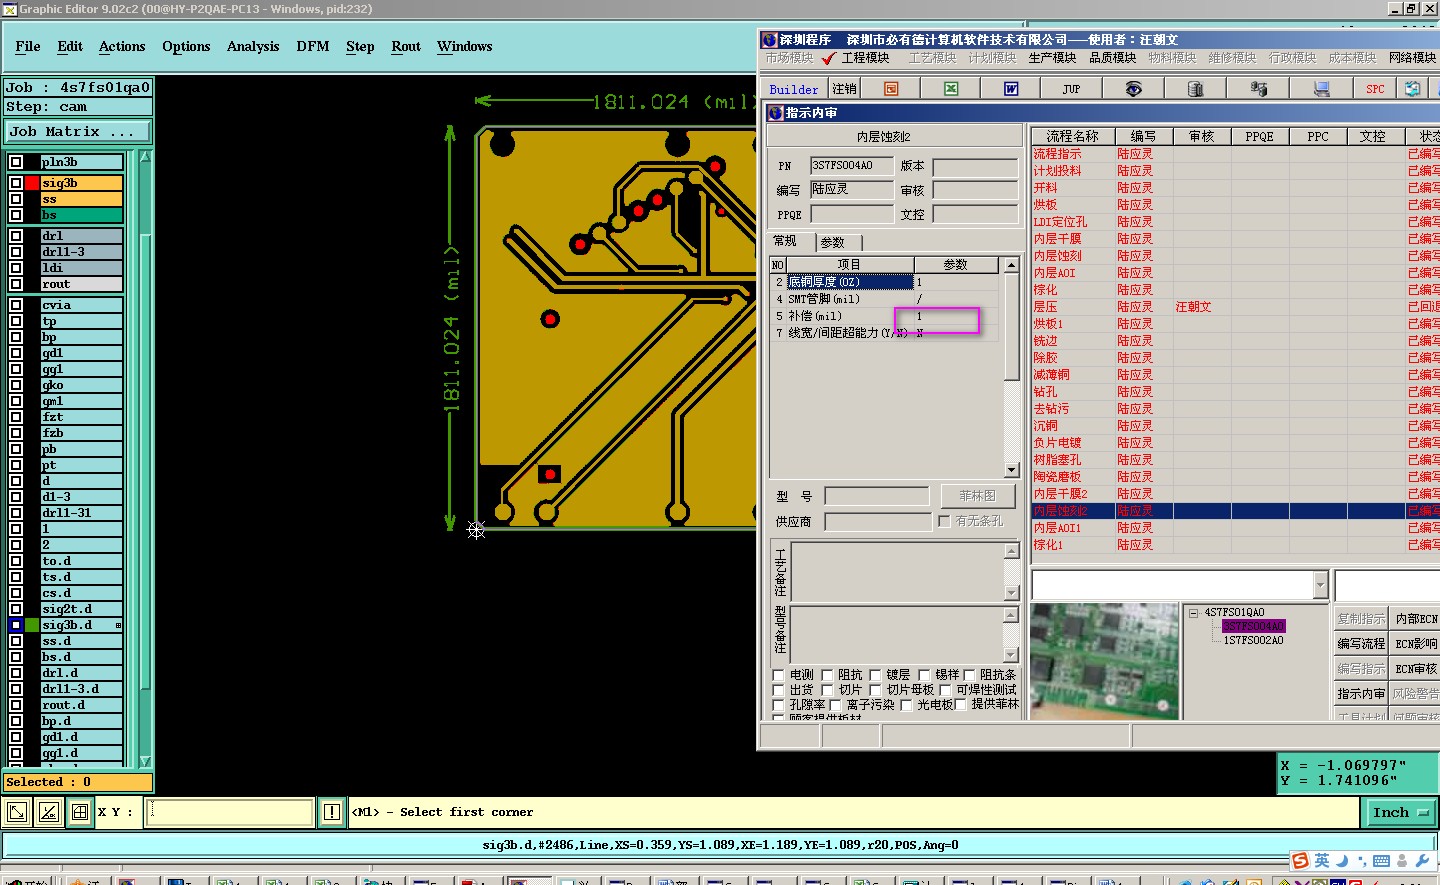Open the File menu
Screen dimensions: 1440x885
point(28,46)
